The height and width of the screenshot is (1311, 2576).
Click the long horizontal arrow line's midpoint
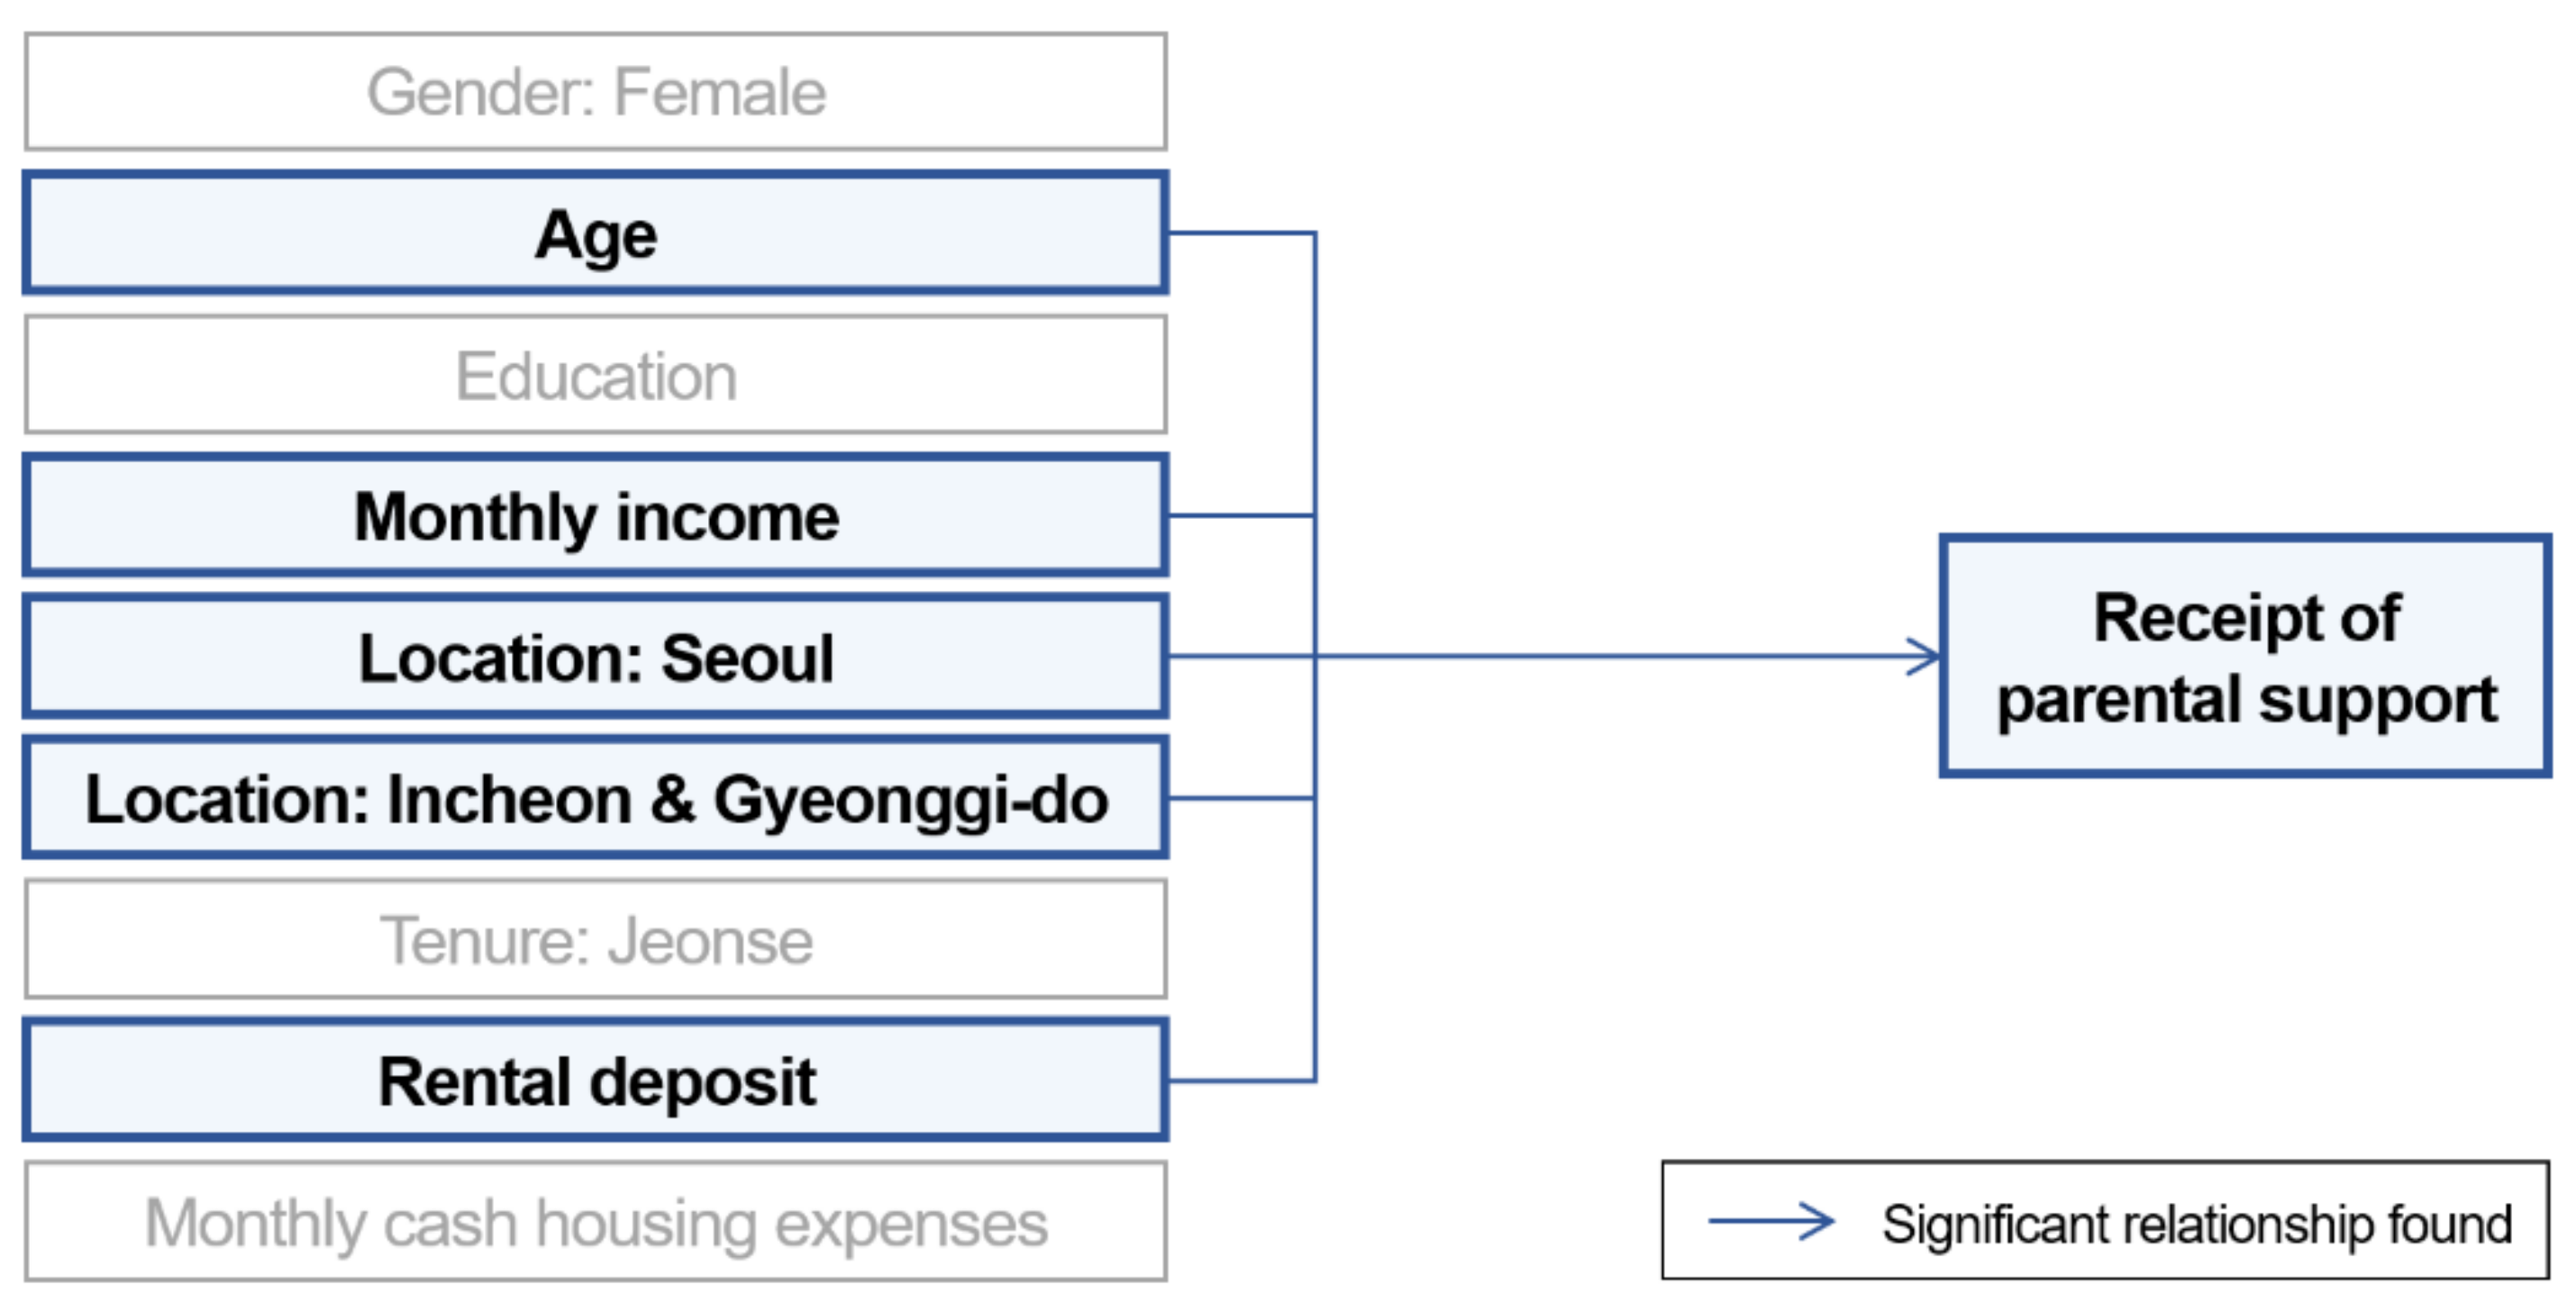coord(1620,657)
